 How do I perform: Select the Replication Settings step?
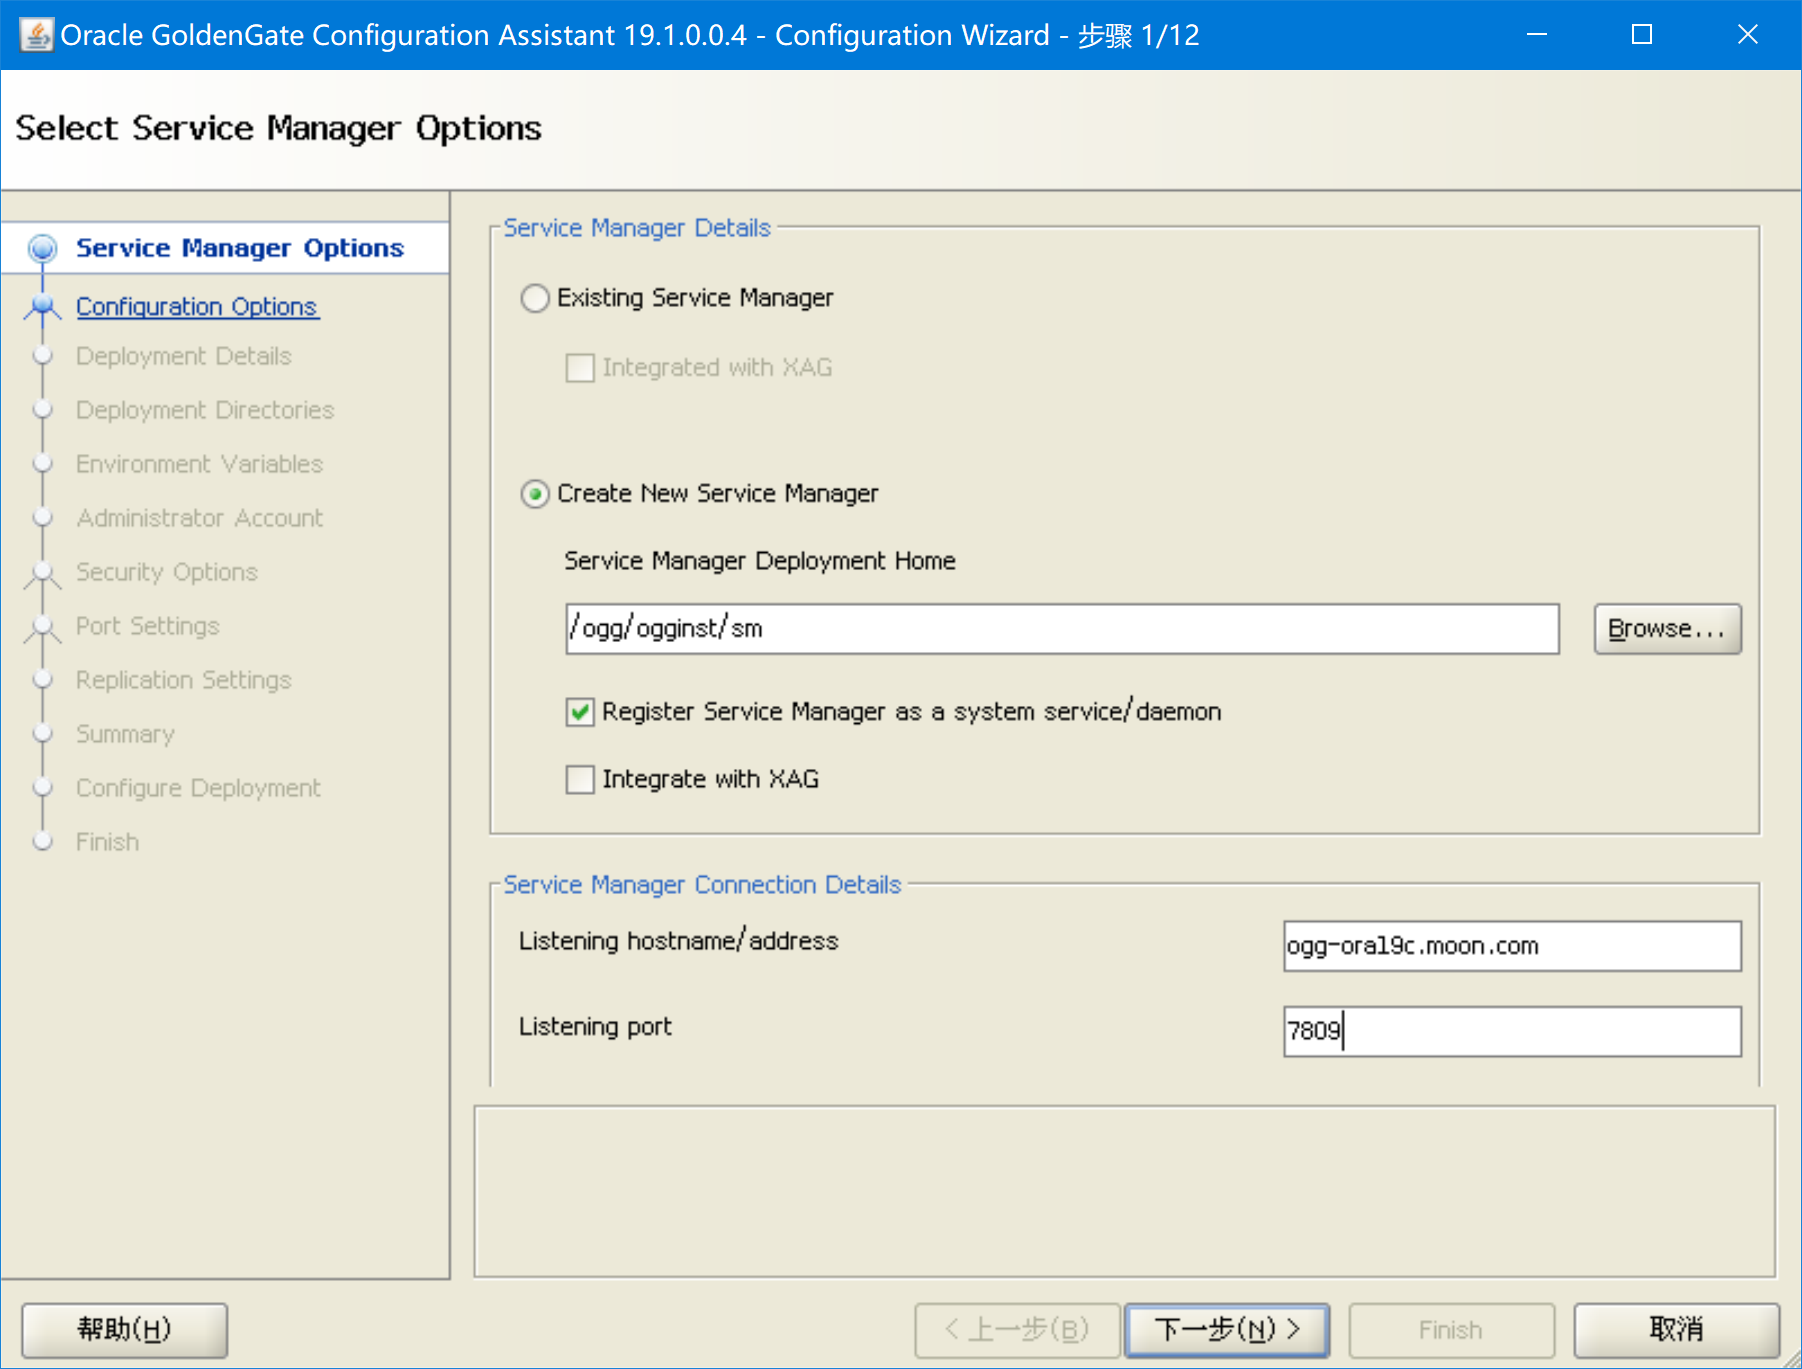(x=184, y=681)
